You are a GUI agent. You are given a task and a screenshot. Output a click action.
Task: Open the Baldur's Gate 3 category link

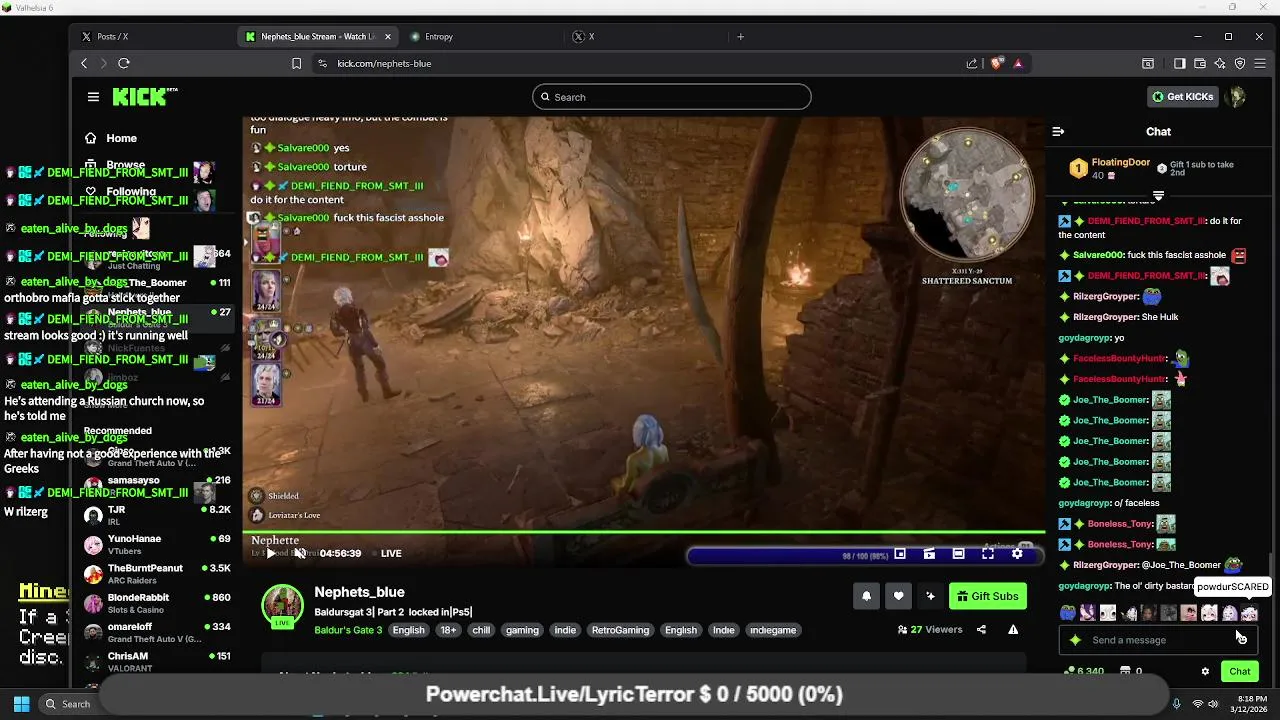click(348, 630)
